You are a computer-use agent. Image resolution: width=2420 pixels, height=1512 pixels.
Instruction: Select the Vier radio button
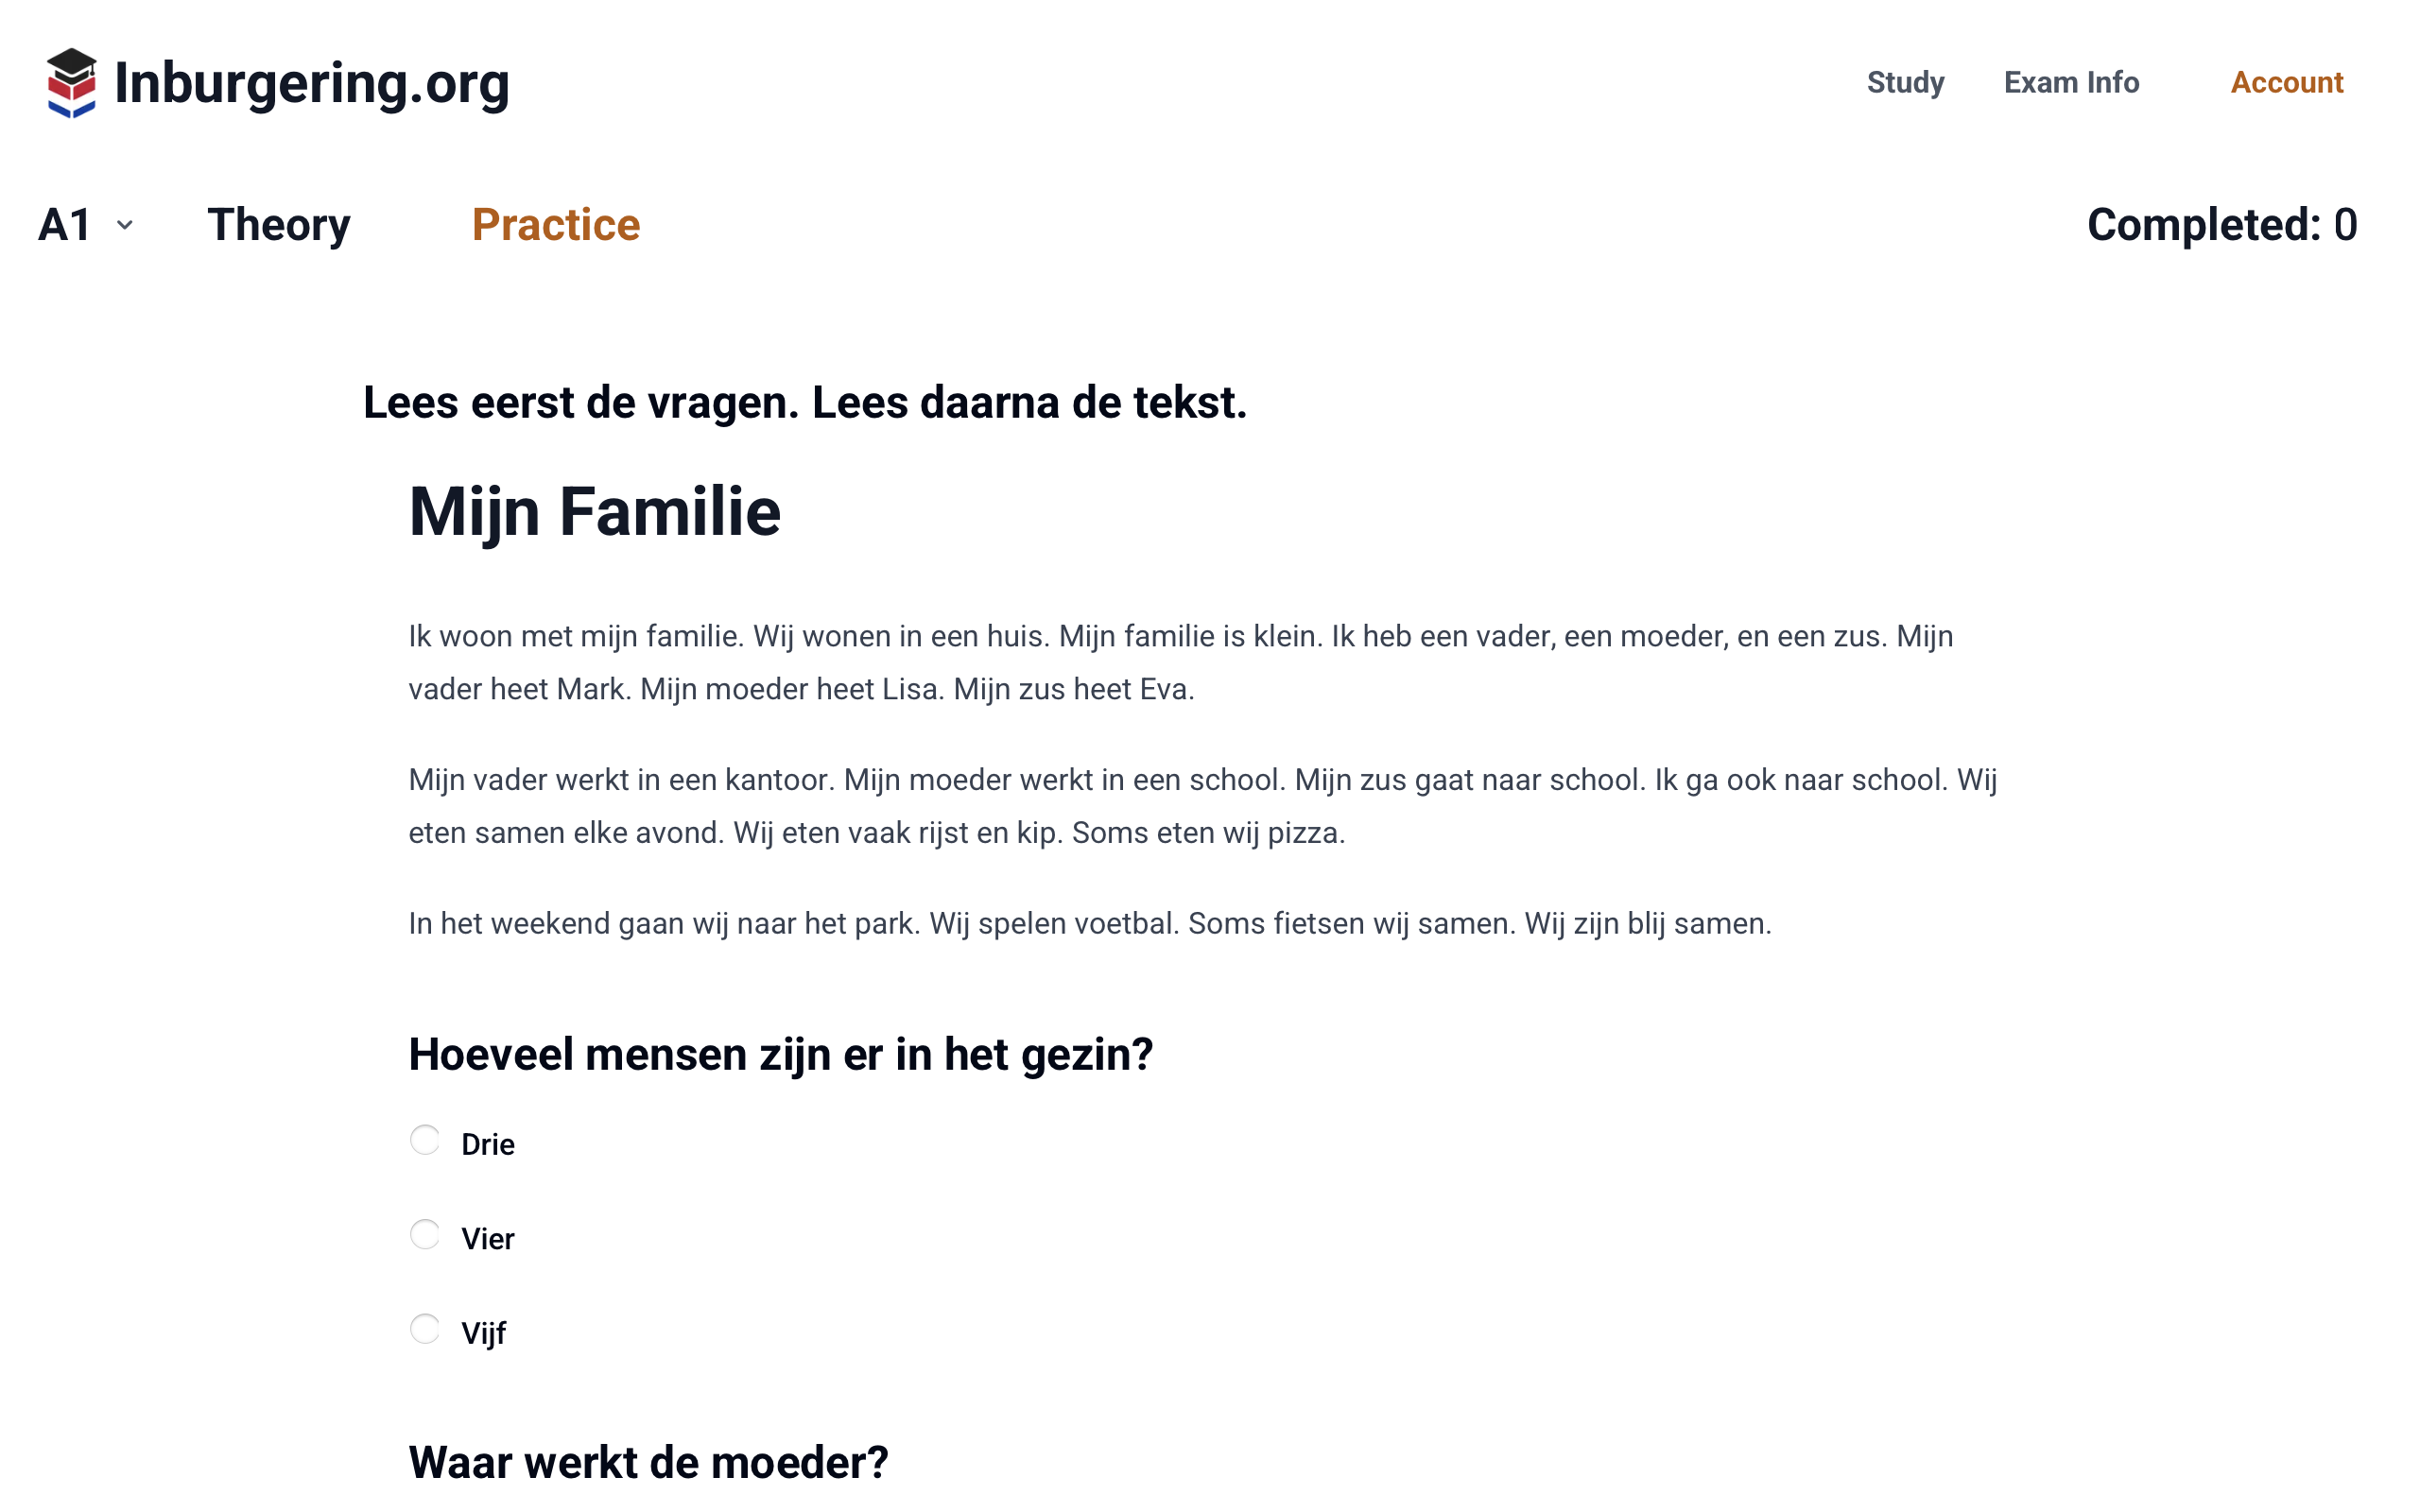425,1235
